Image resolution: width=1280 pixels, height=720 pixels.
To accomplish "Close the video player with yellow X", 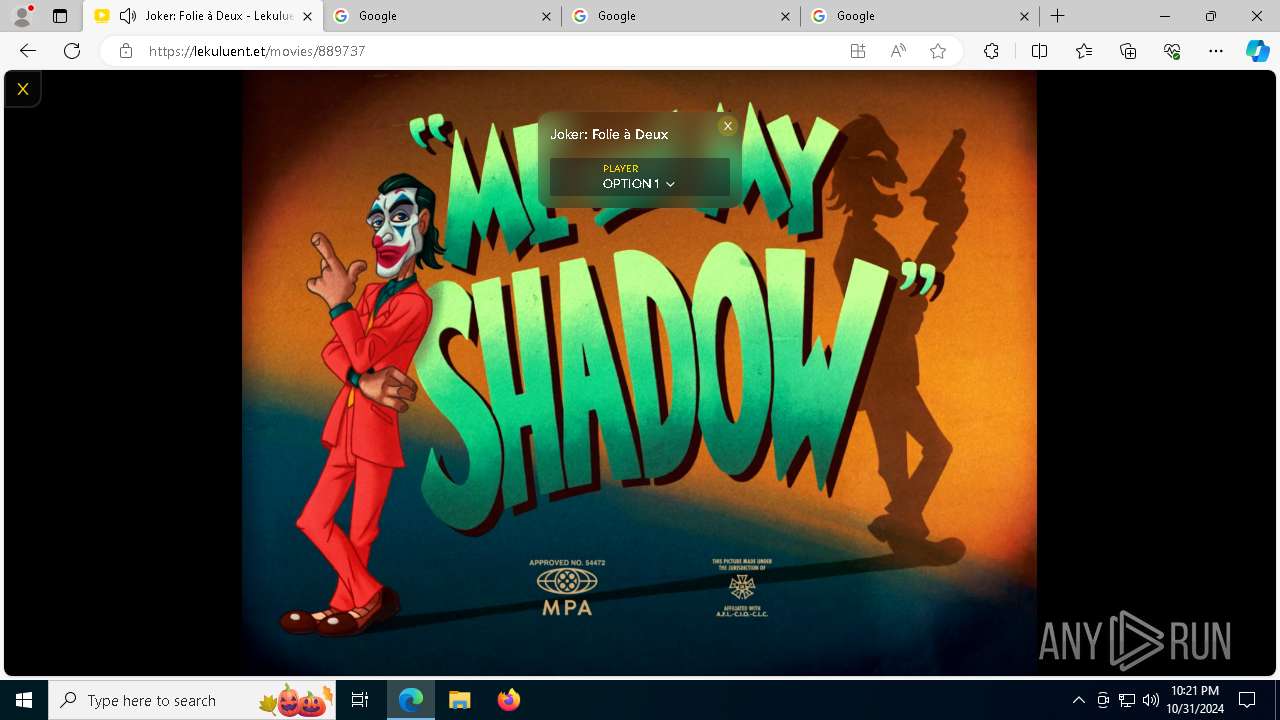I will [x=22, y=89].
